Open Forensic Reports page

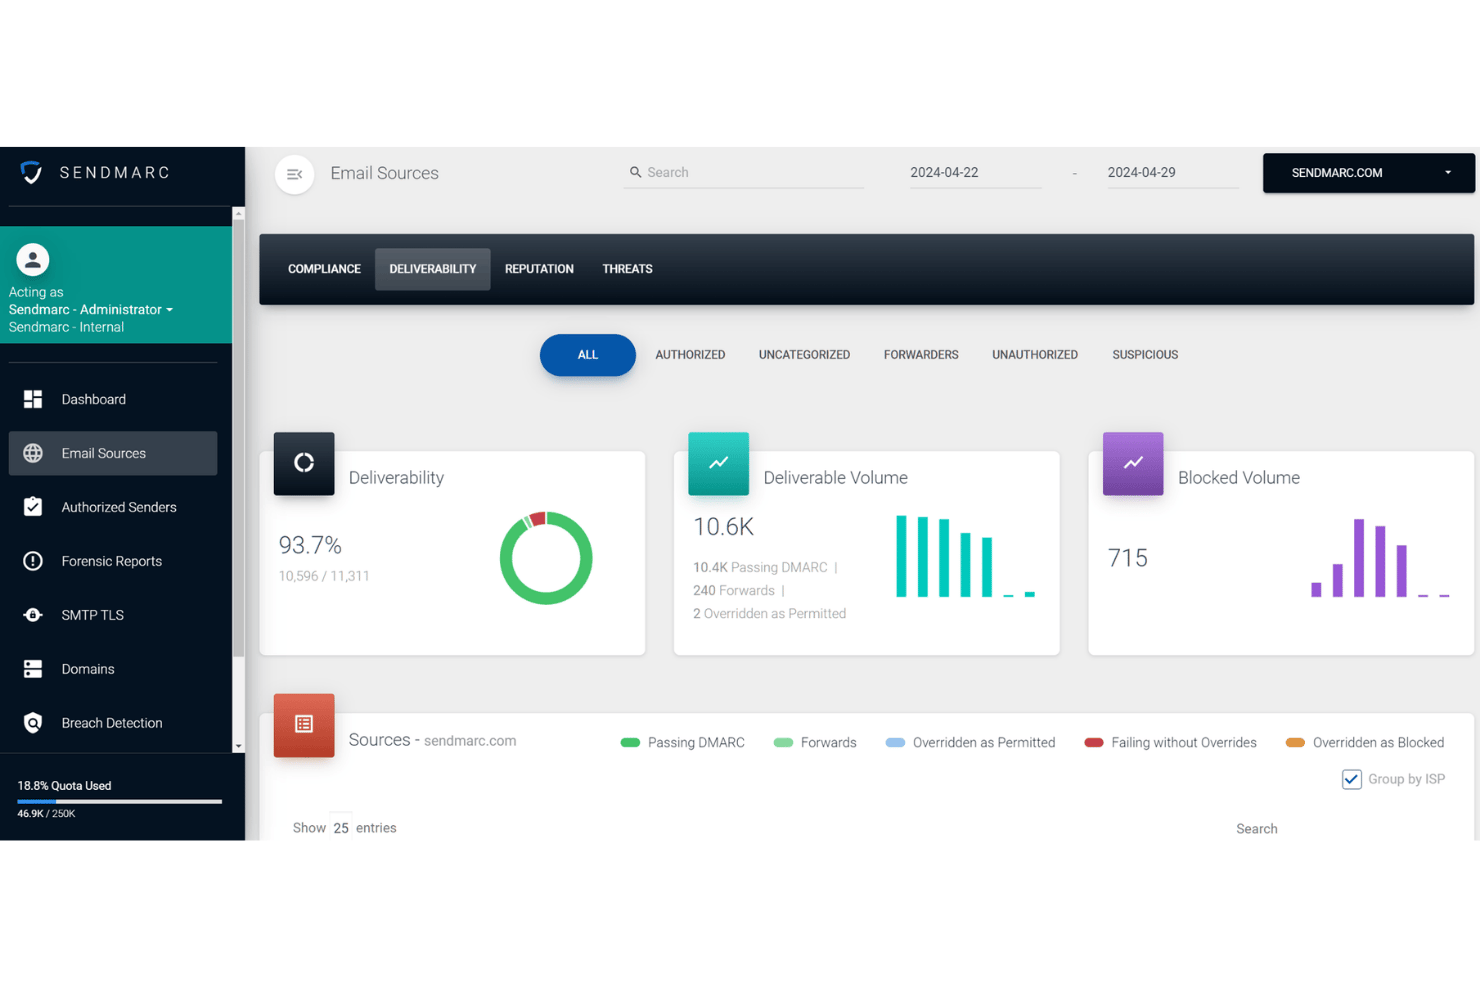coord(113,561)
